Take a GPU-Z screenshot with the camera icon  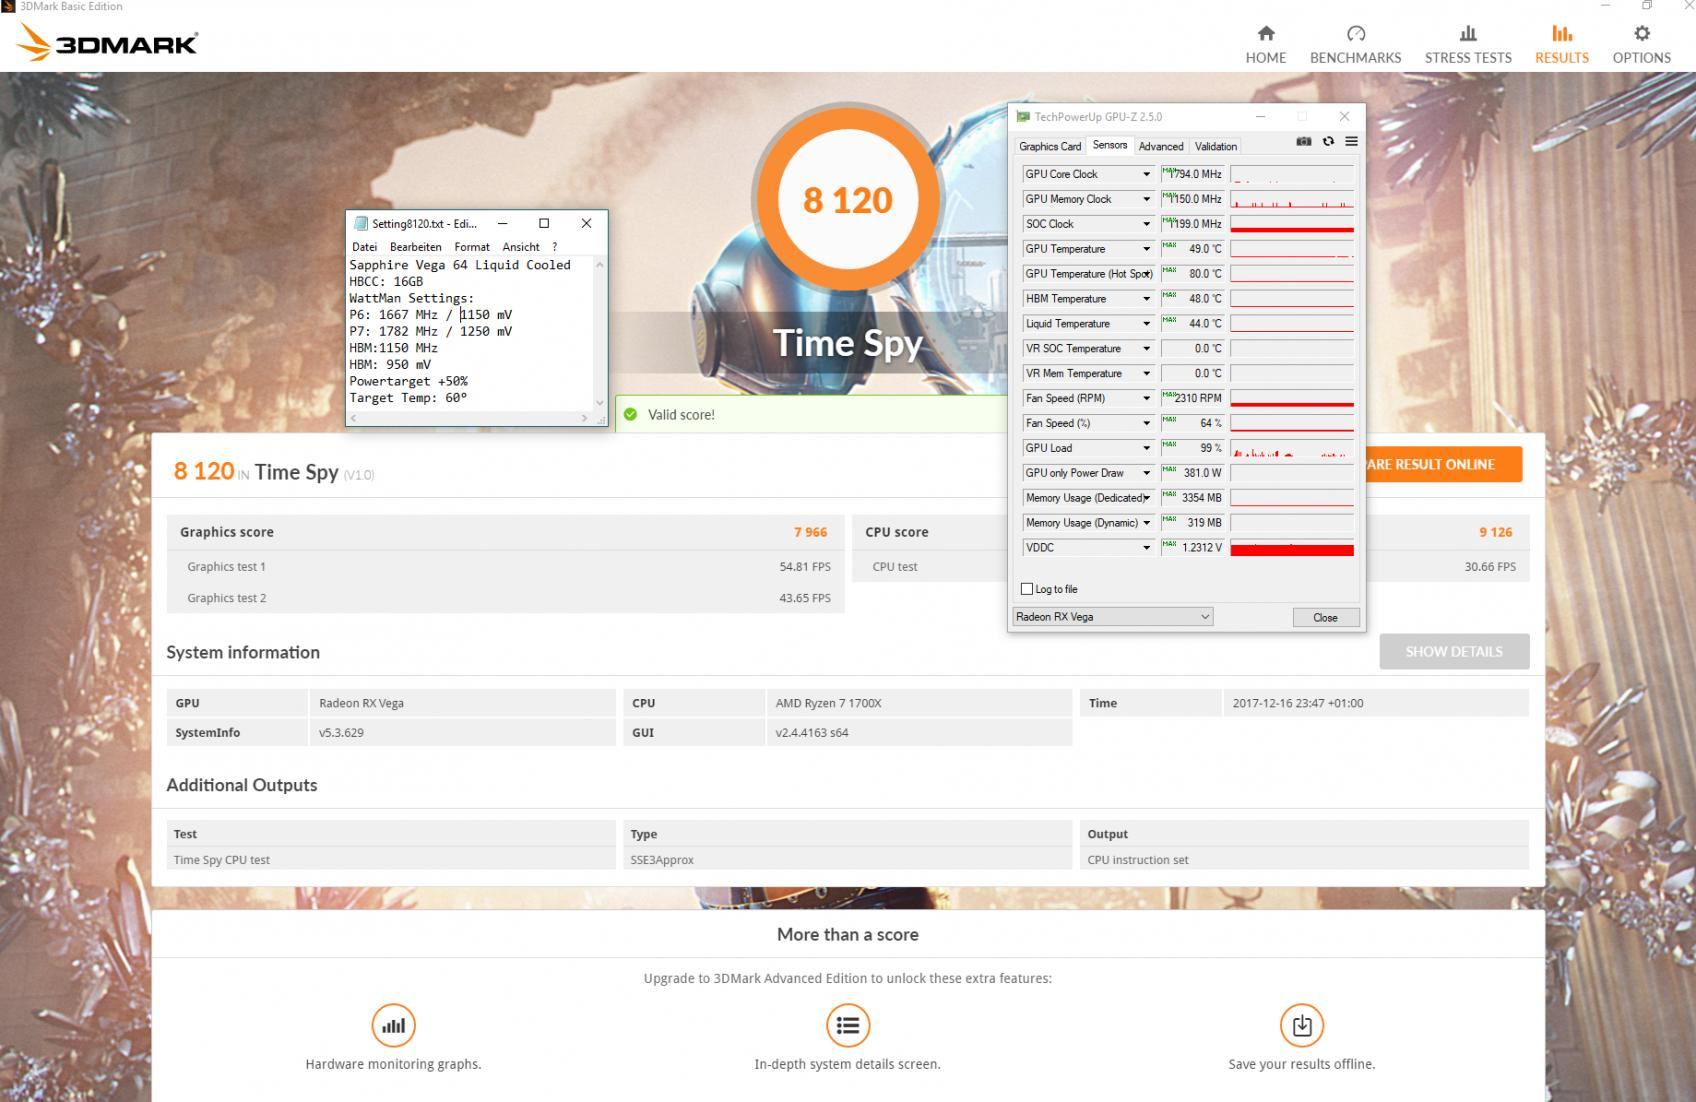[1303, 142]
